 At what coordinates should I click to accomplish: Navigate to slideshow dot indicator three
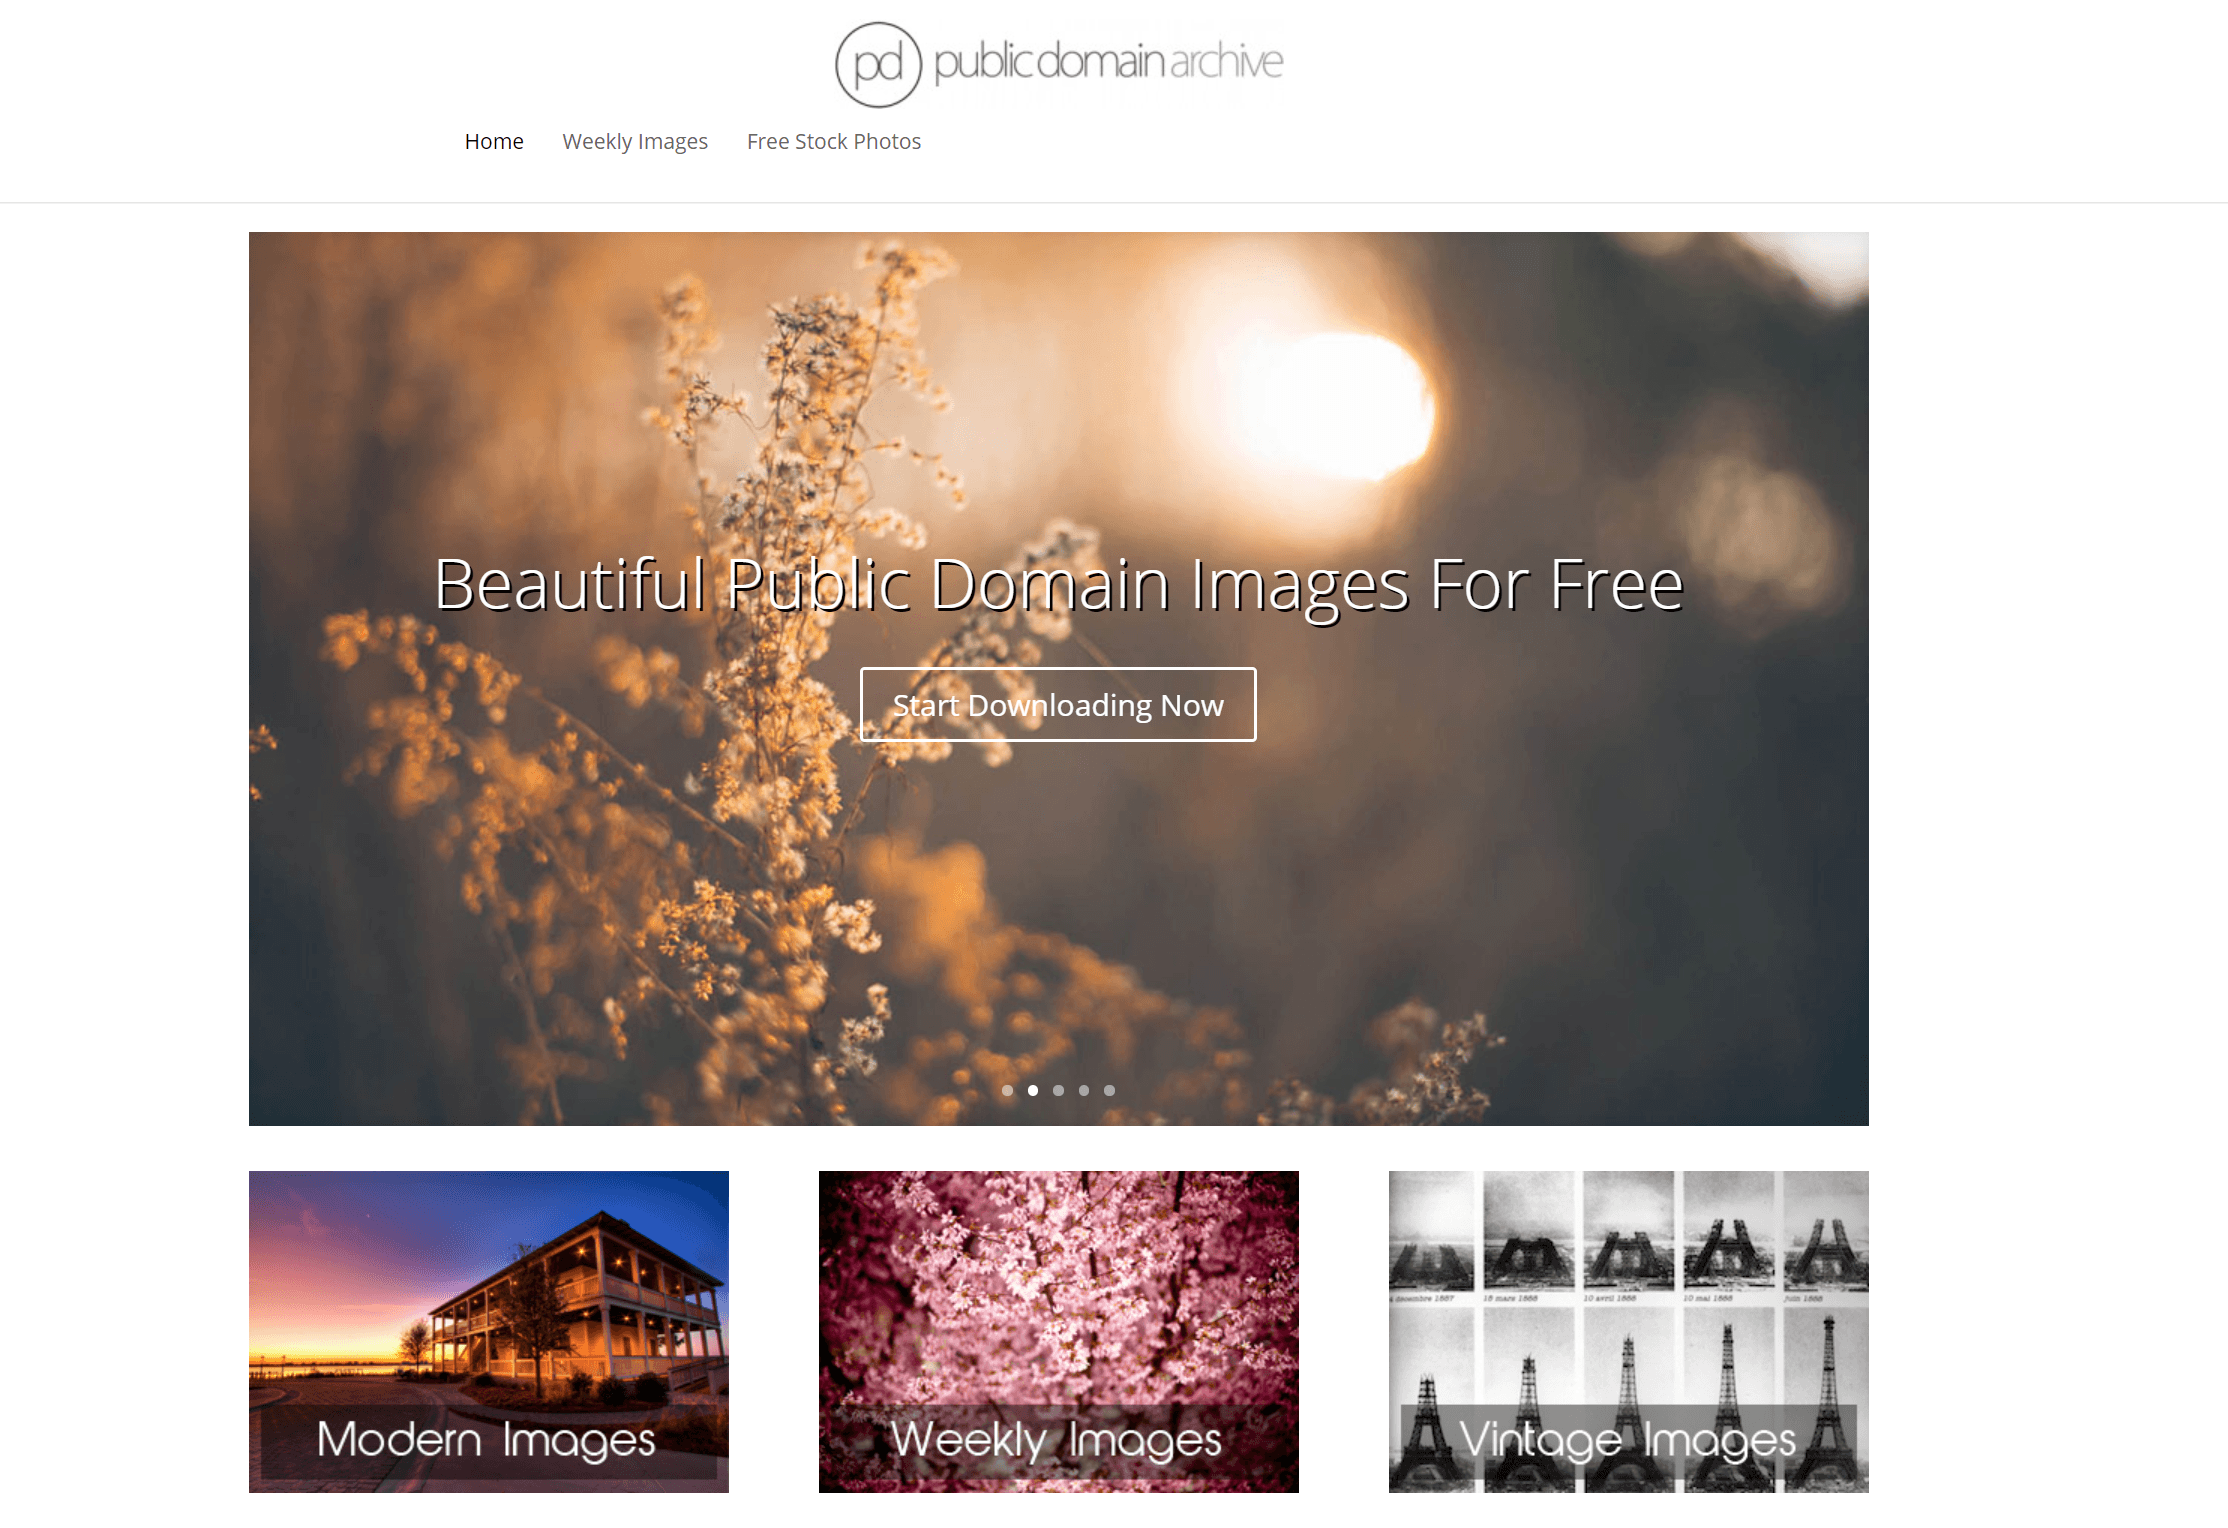pos(1060,1091)
